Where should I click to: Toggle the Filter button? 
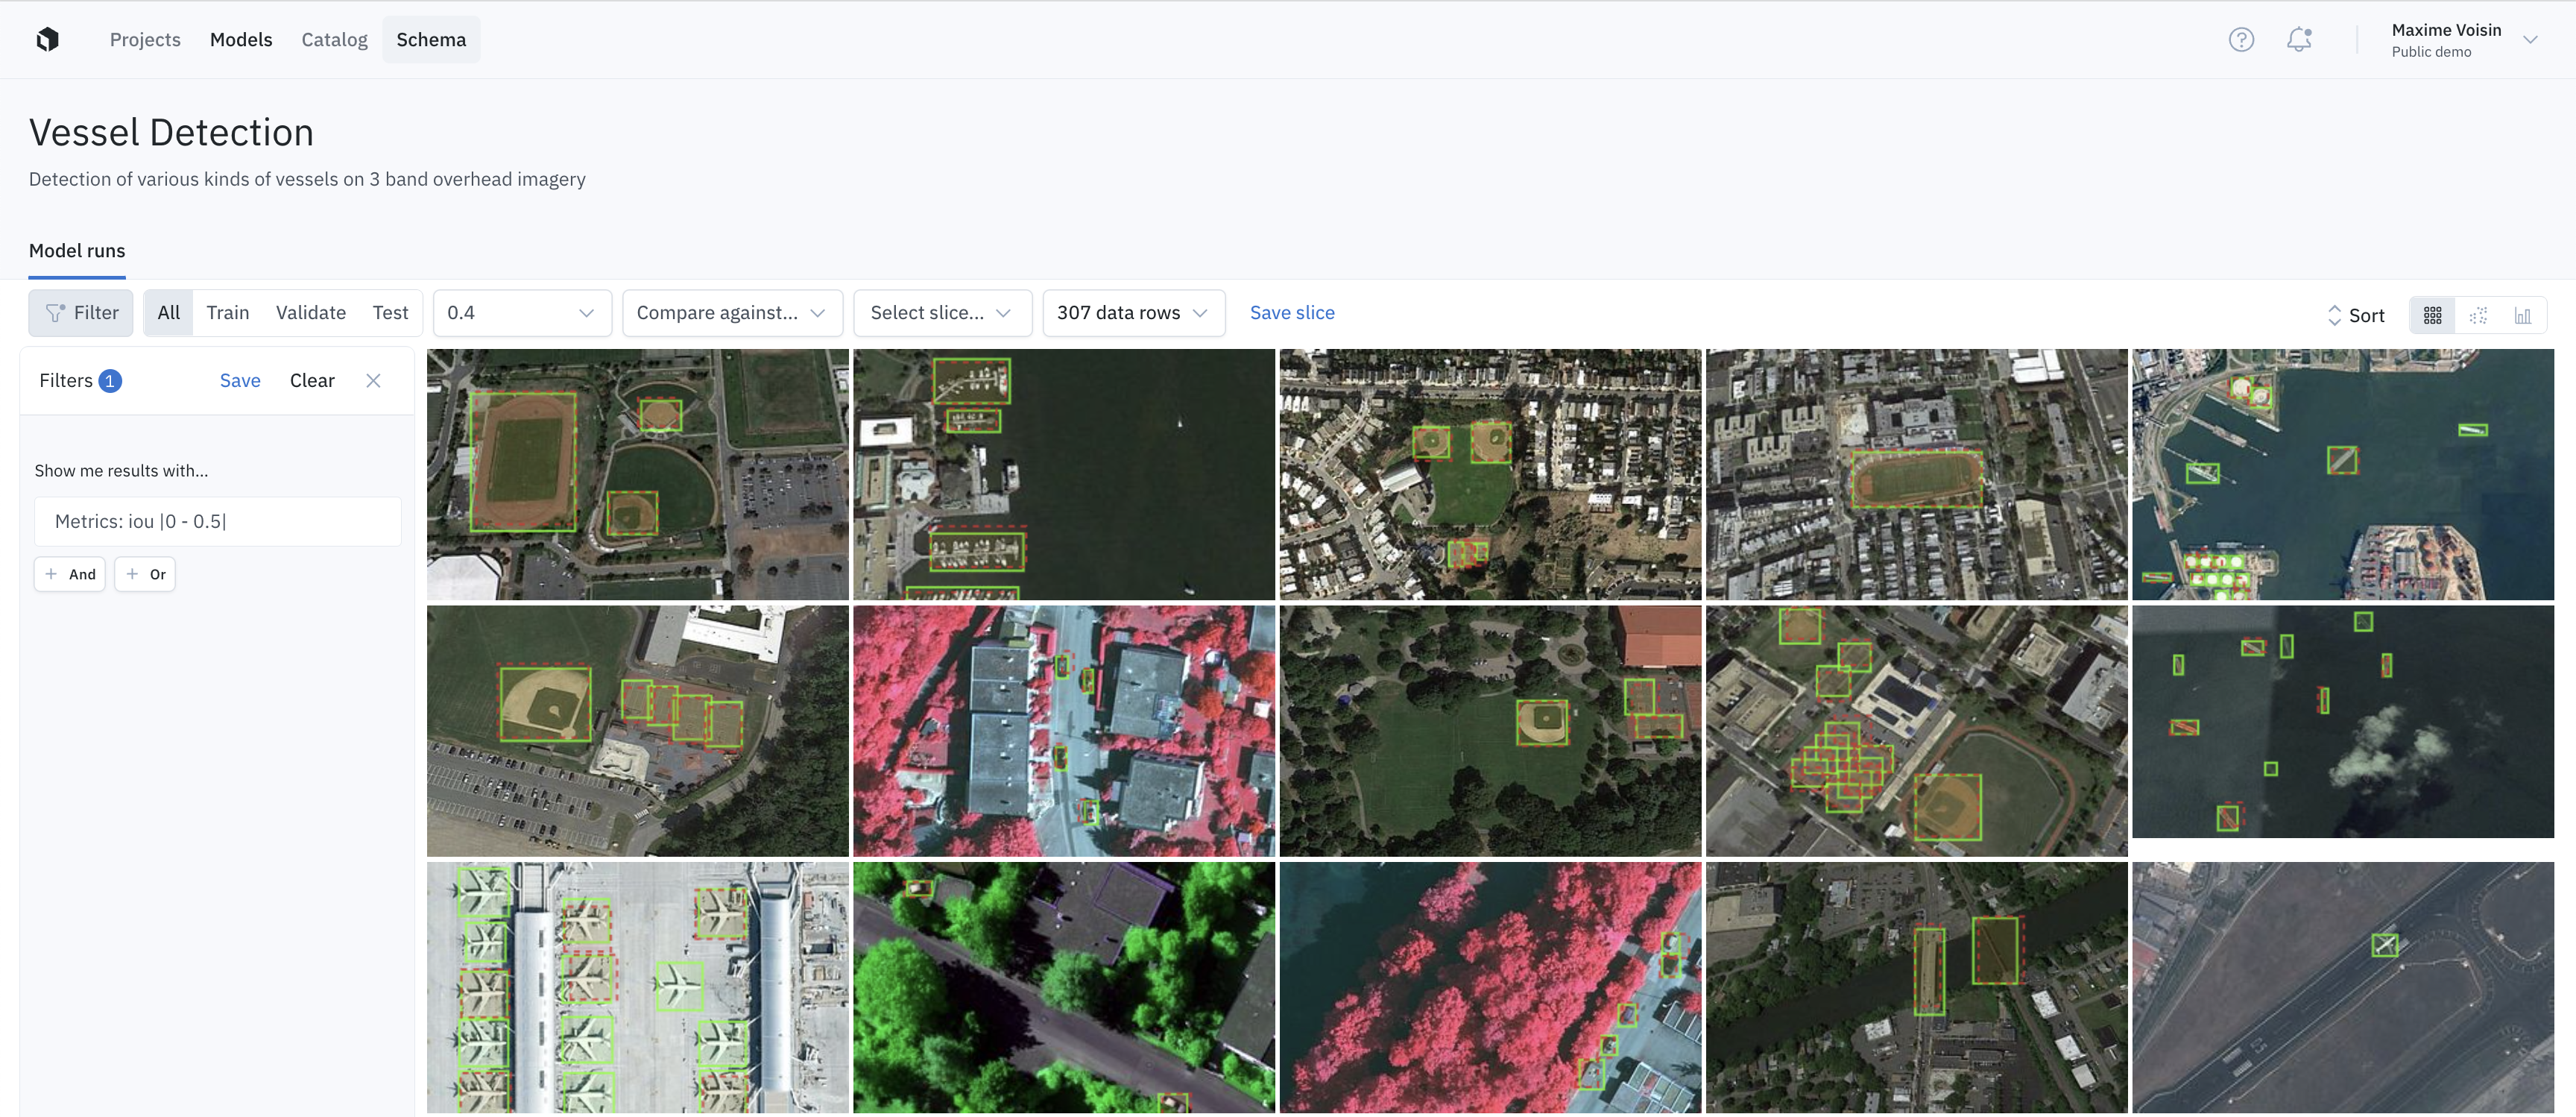coord(81,313)
